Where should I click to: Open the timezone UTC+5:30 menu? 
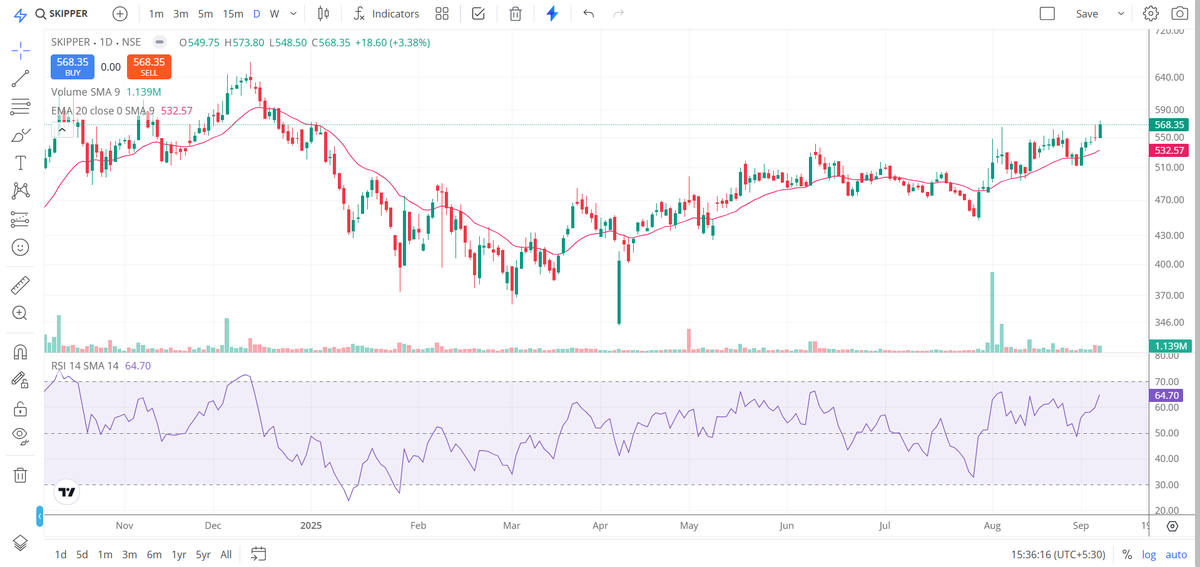tap(1058, 554)
